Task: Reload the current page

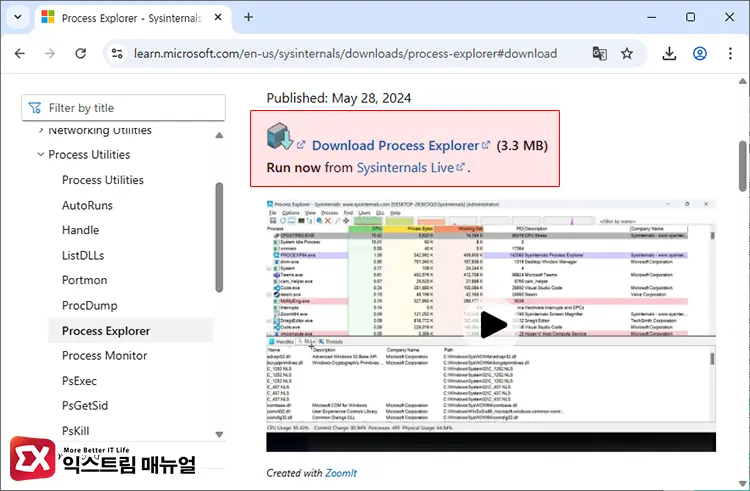Action: (x=80, y=53)
